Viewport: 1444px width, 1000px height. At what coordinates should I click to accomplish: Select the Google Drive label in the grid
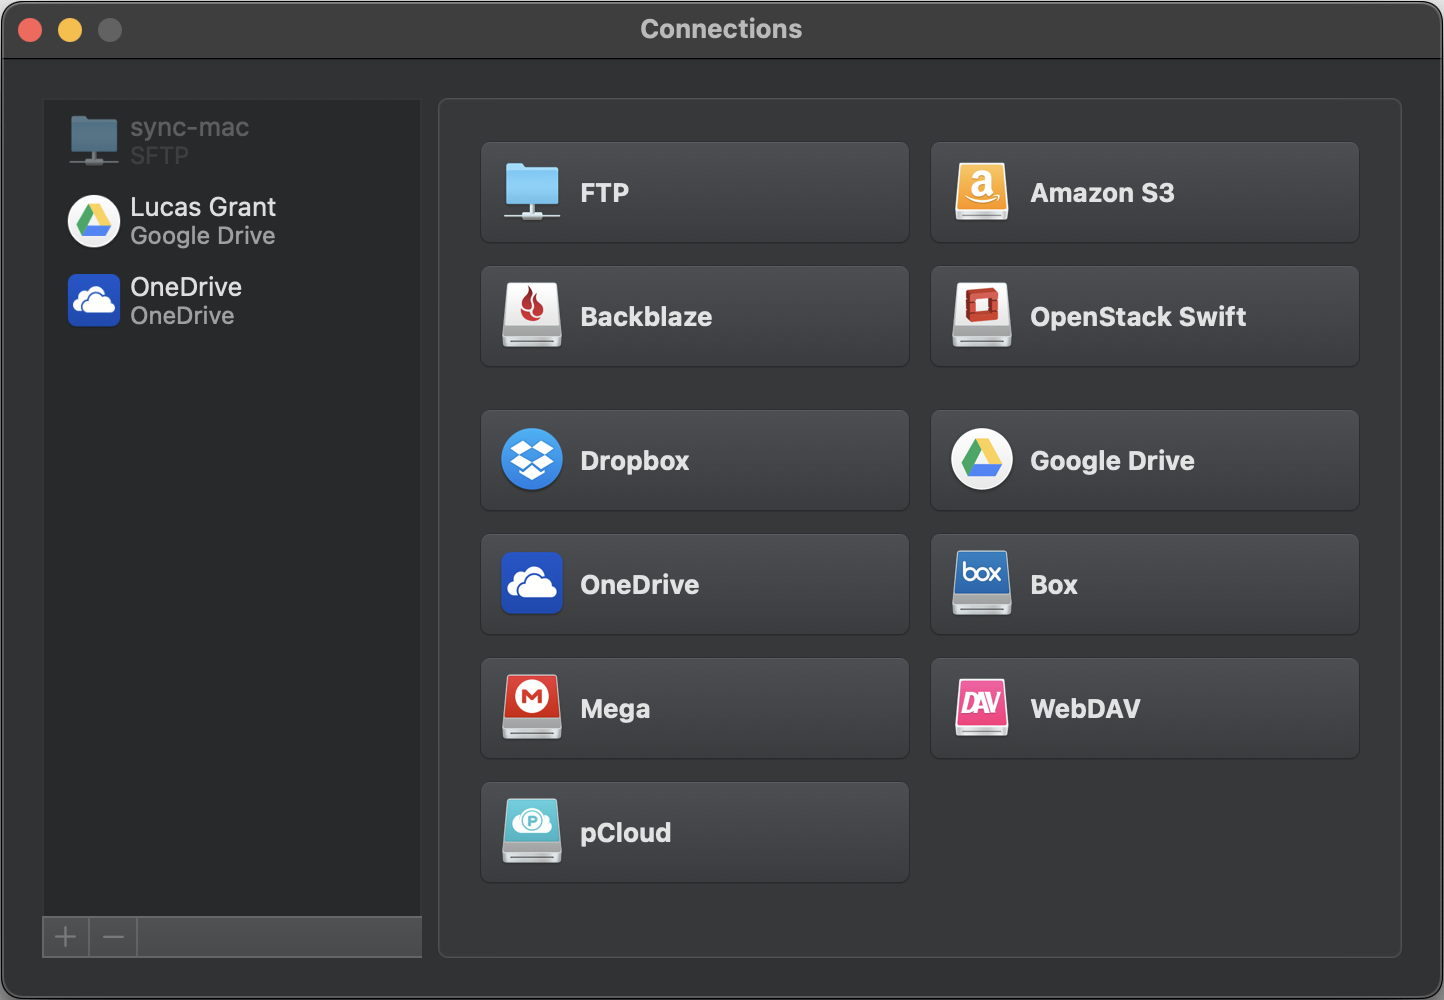tap(1113, 461)
